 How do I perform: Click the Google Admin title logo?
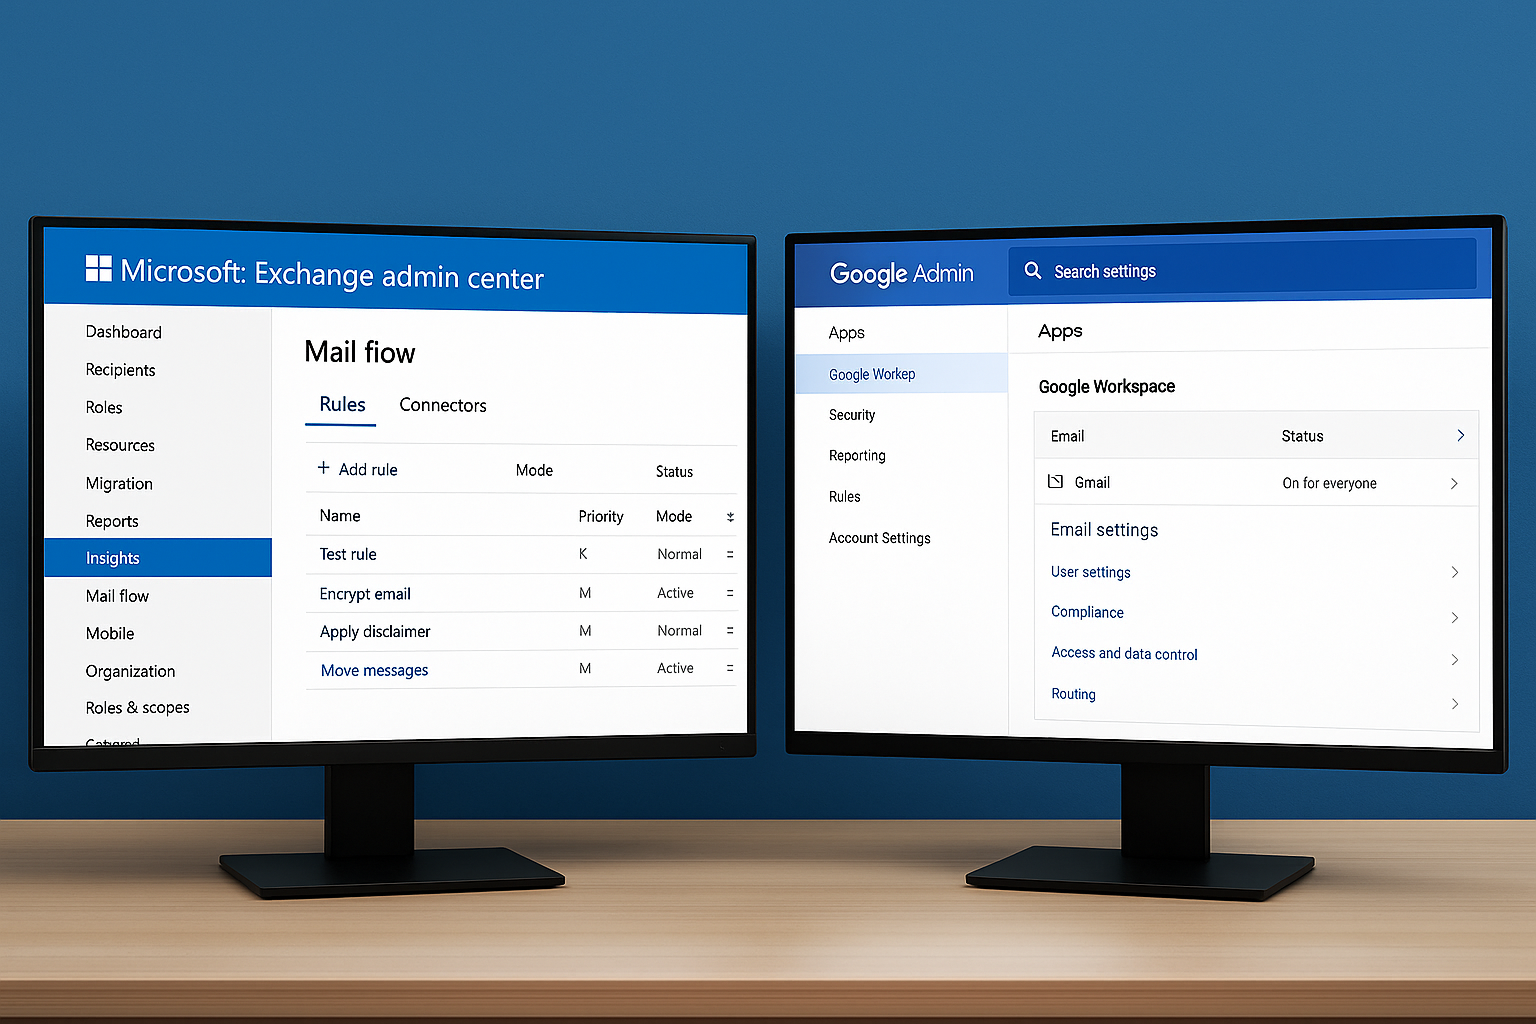pyautogui.click(x=901, y=273)
